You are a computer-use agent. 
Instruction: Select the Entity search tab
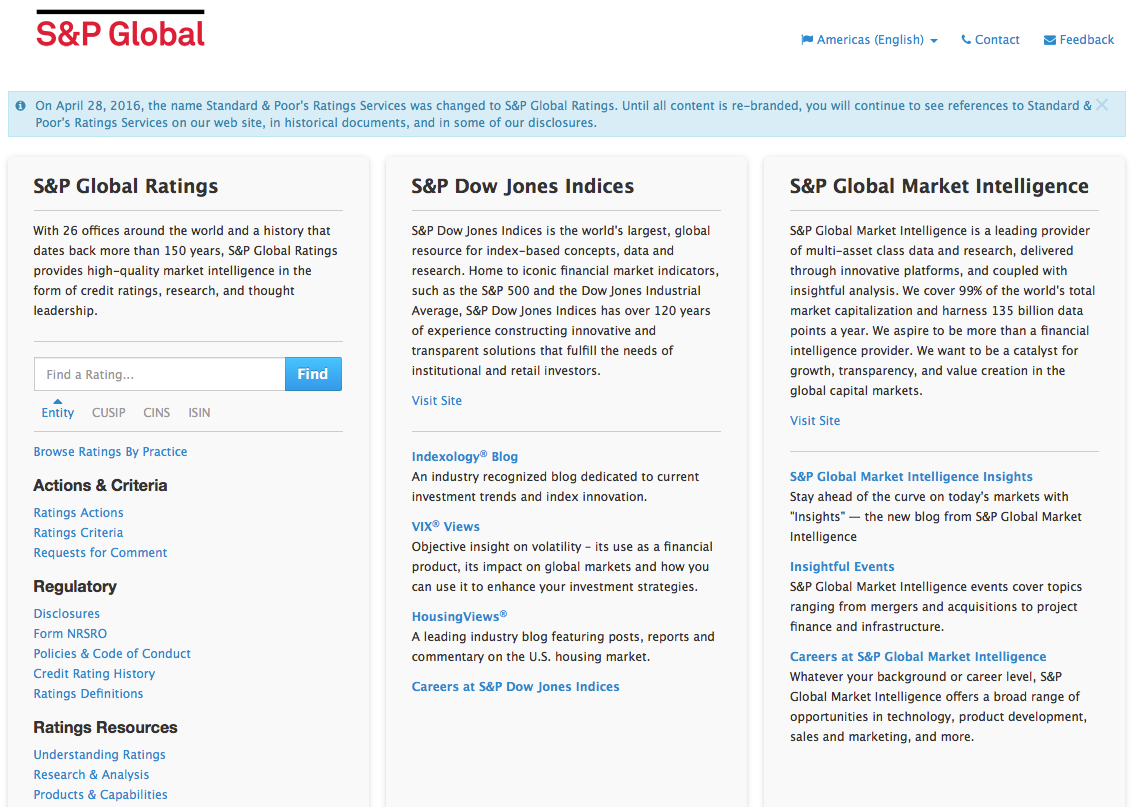tap(57, 412)
